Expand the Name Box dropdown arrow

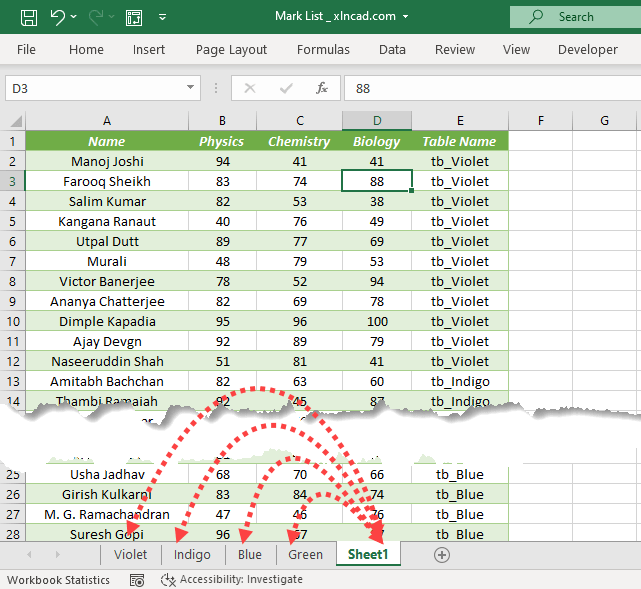[190, 87]
